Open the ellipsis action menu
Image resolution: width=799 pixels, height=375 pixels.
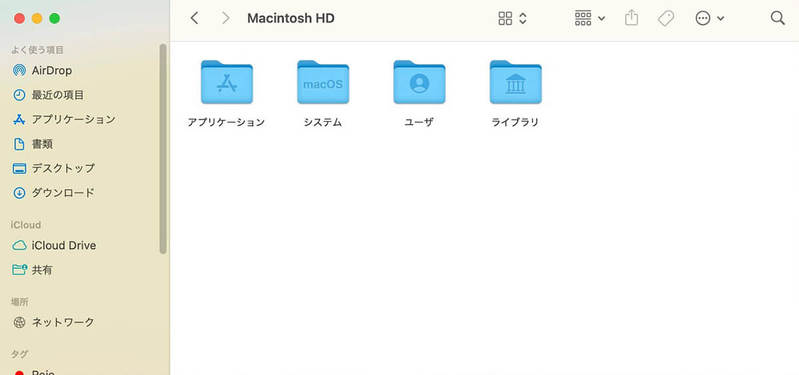pos(709,18)
